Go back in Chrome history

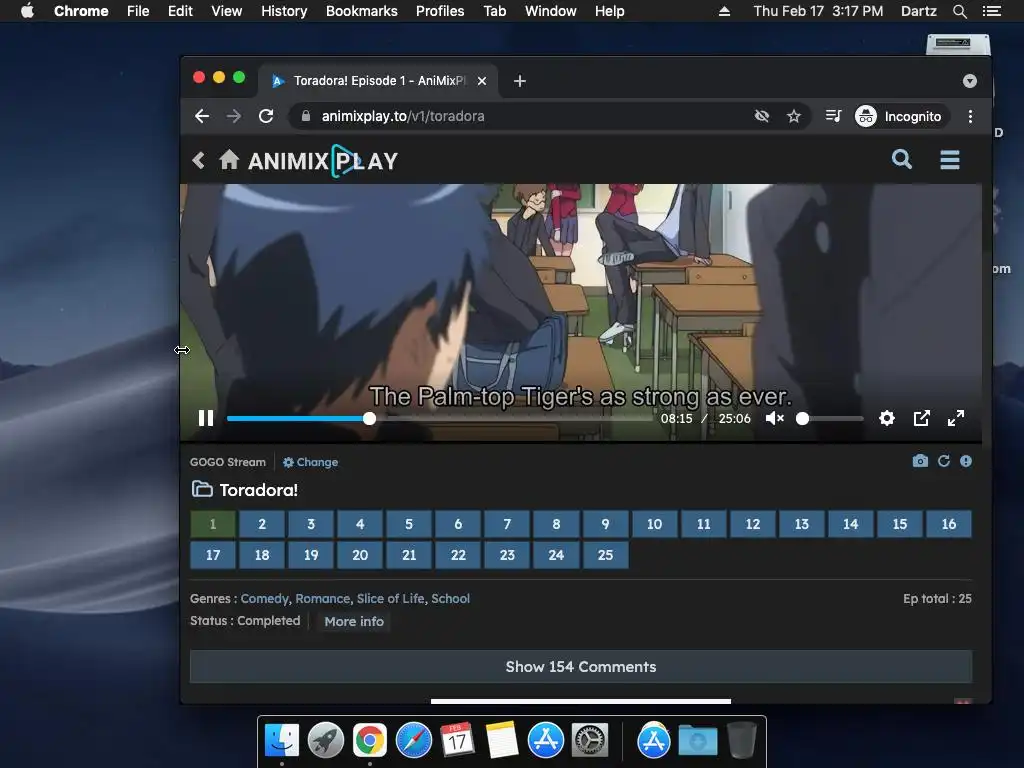[202, 116]
